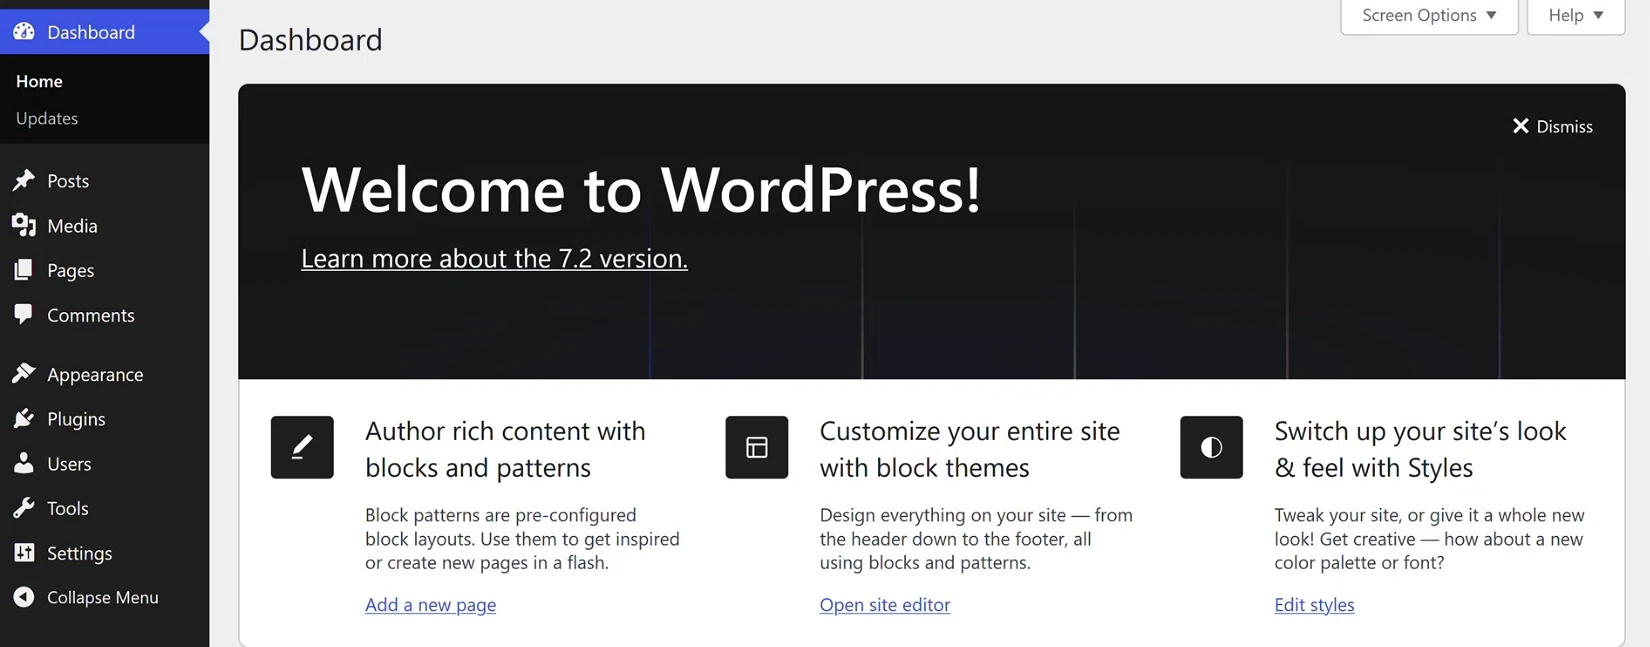Click 'Author rich content with blocks and patterns' heading
Image resolution: width=1650 pixels, height=647 pixels.
click(505, 449)
